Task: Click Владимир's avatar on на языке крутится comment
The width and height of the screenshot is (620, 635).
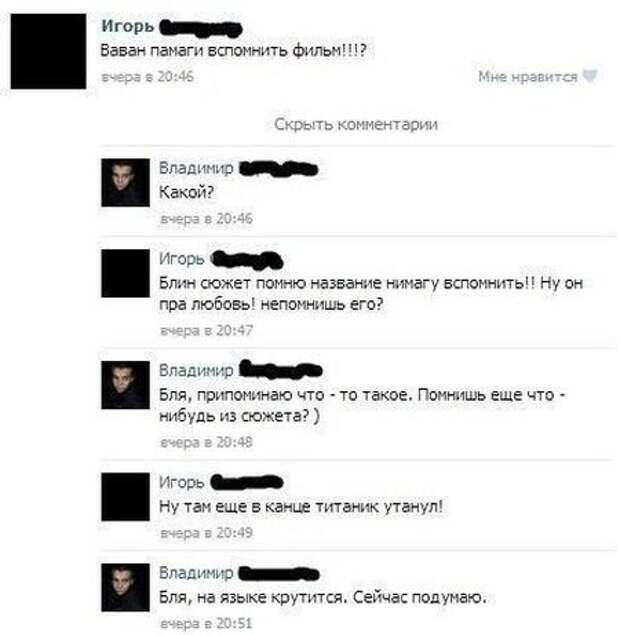Action: (x=125, y=587)
